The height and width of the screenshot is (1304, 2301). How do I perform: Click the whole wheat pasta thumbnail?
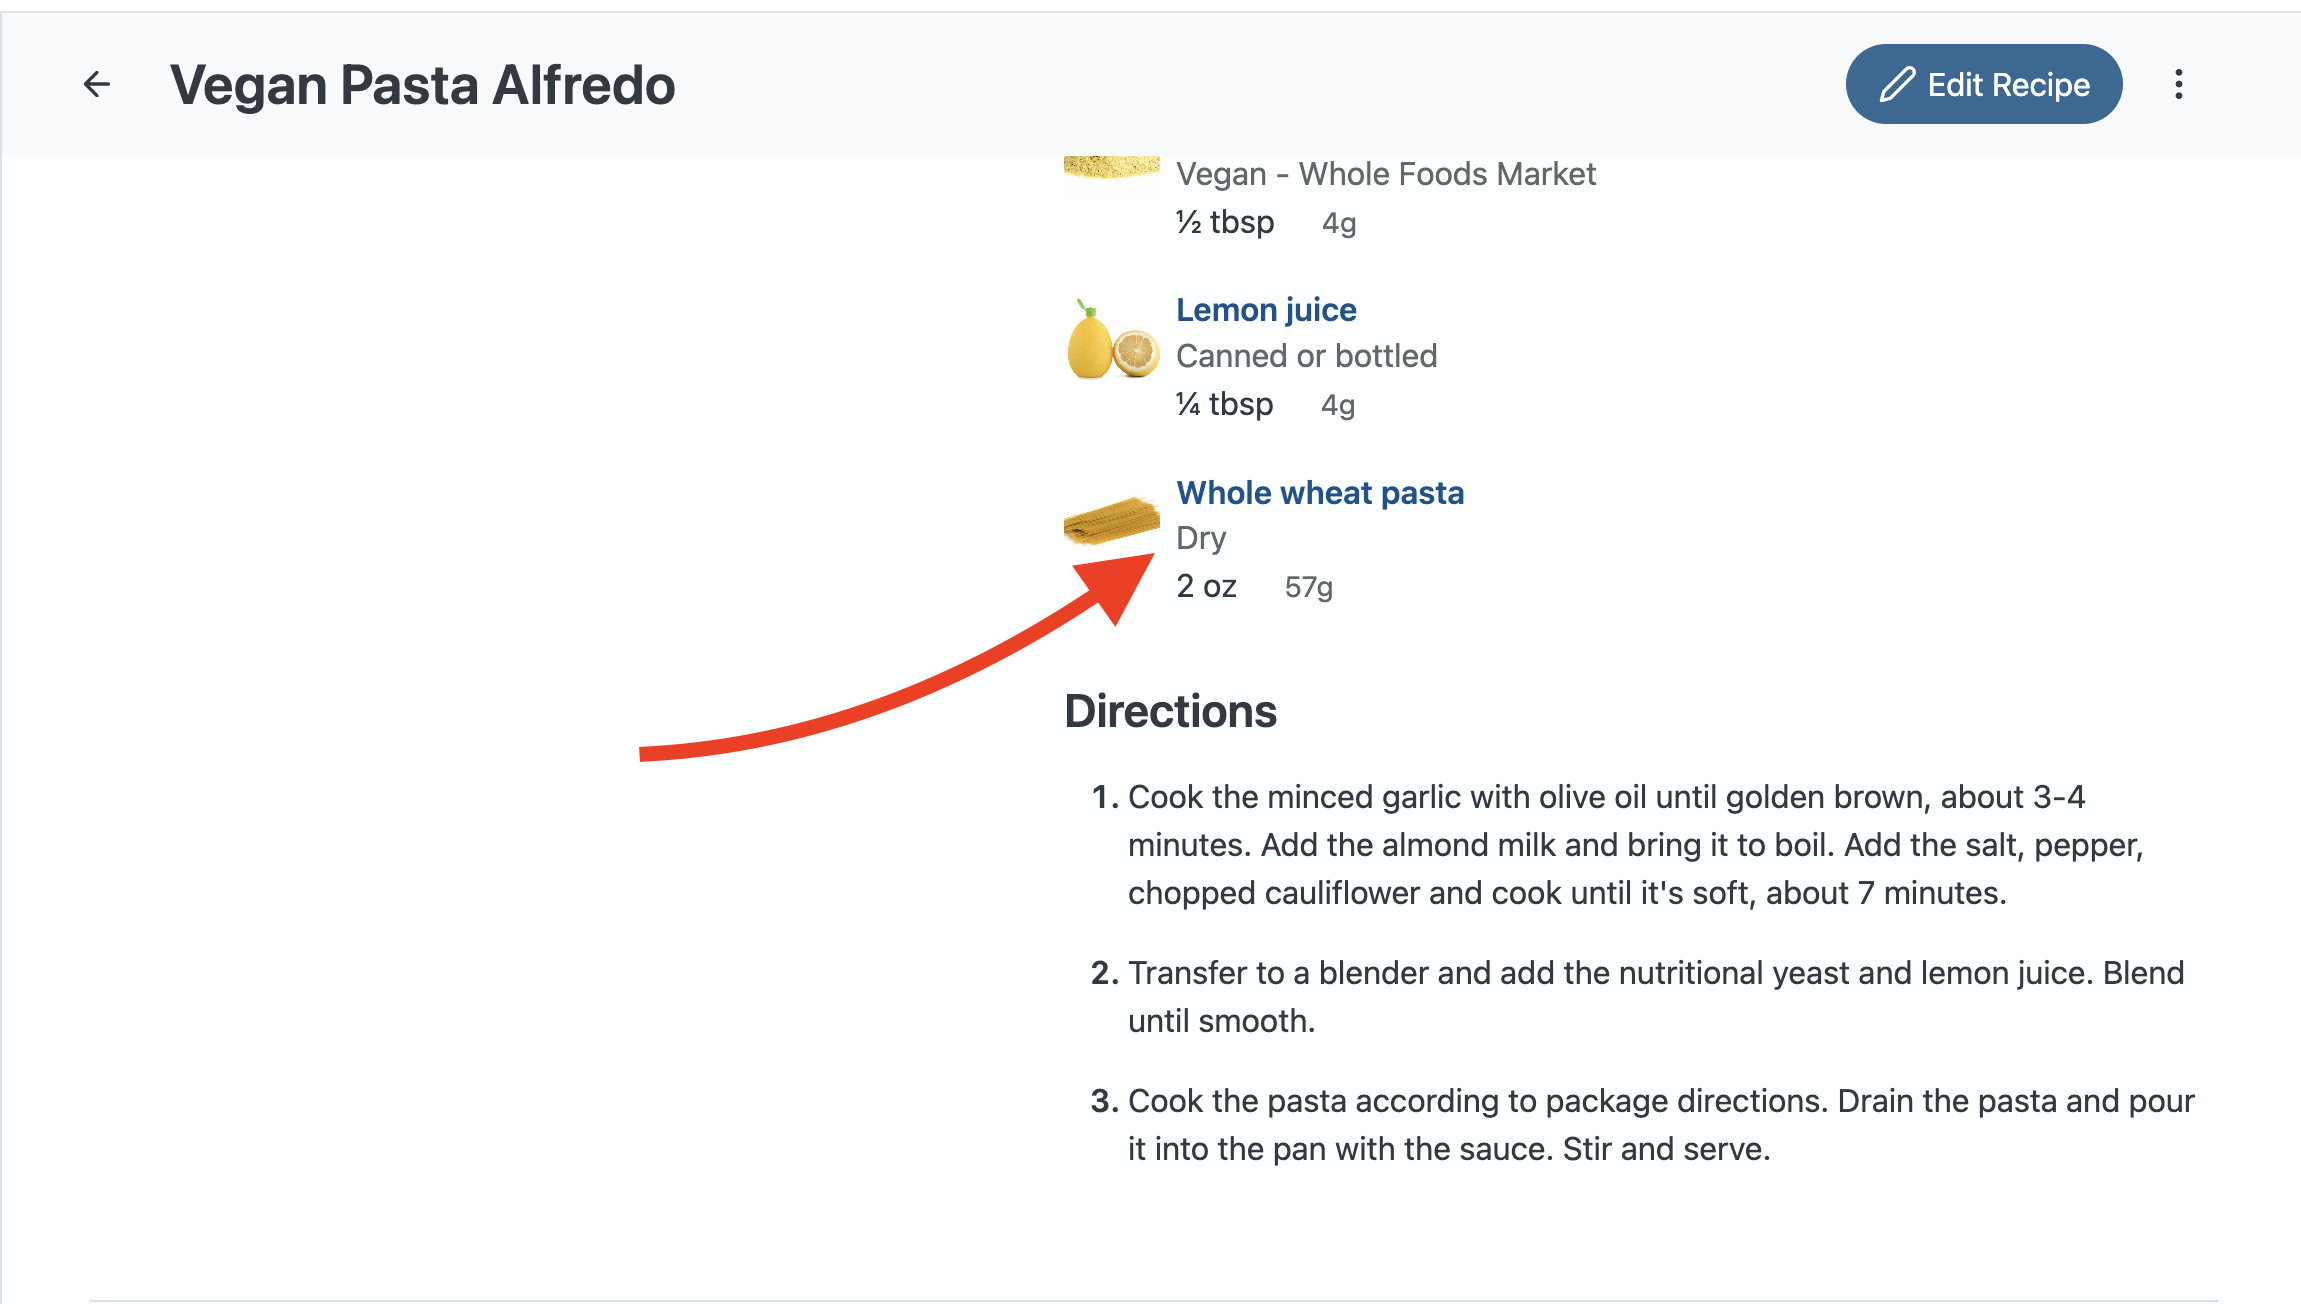tap(1111, 521)
